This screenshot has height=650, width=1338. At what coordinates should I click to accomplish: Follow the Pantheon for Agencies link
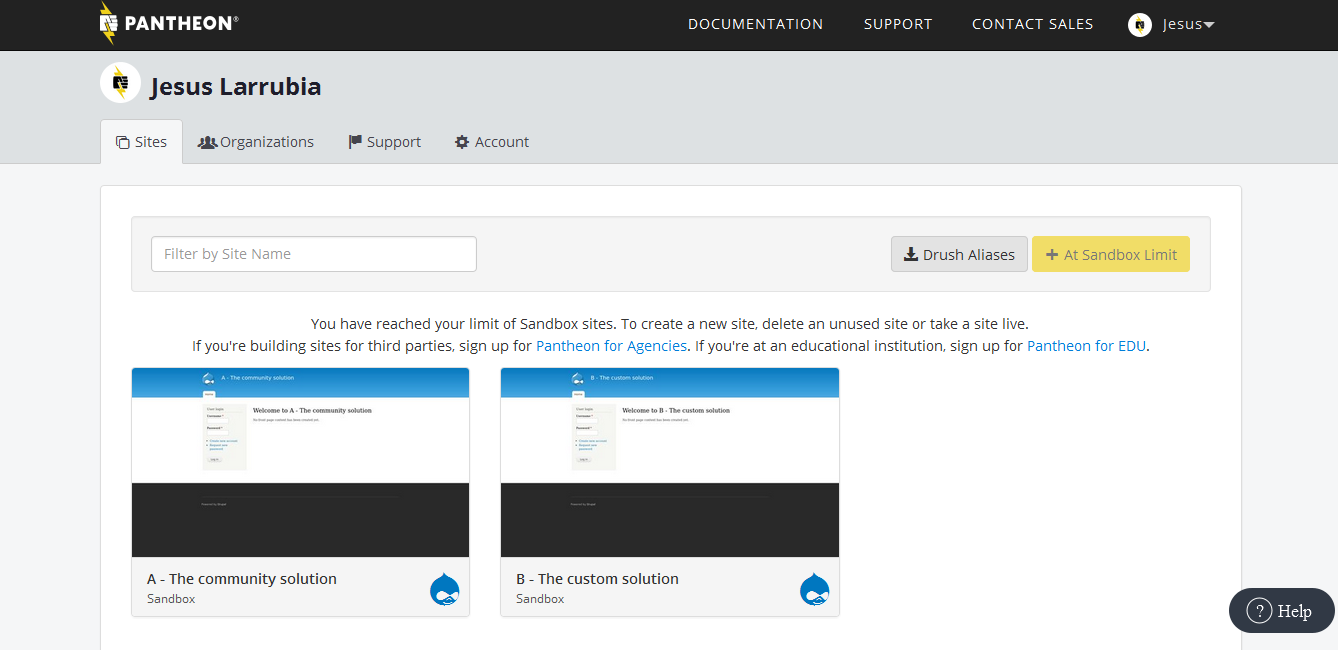611,346
